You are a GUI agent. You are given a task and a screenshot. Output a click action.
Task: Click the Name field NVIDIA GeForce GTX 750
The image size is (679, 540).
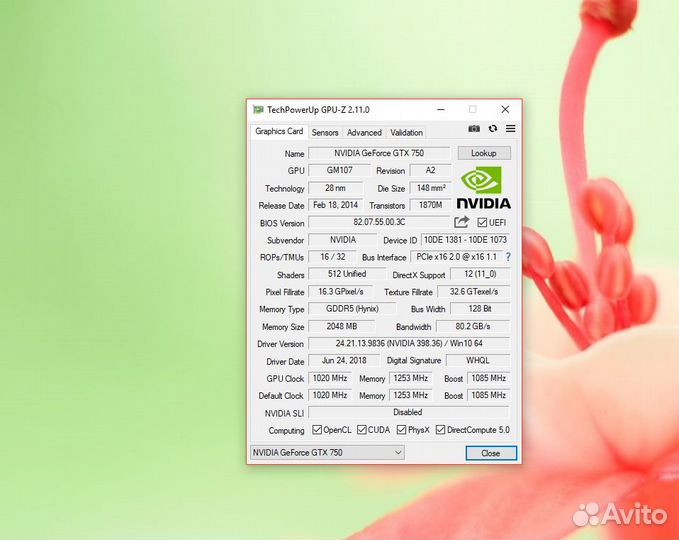point(379,153)
